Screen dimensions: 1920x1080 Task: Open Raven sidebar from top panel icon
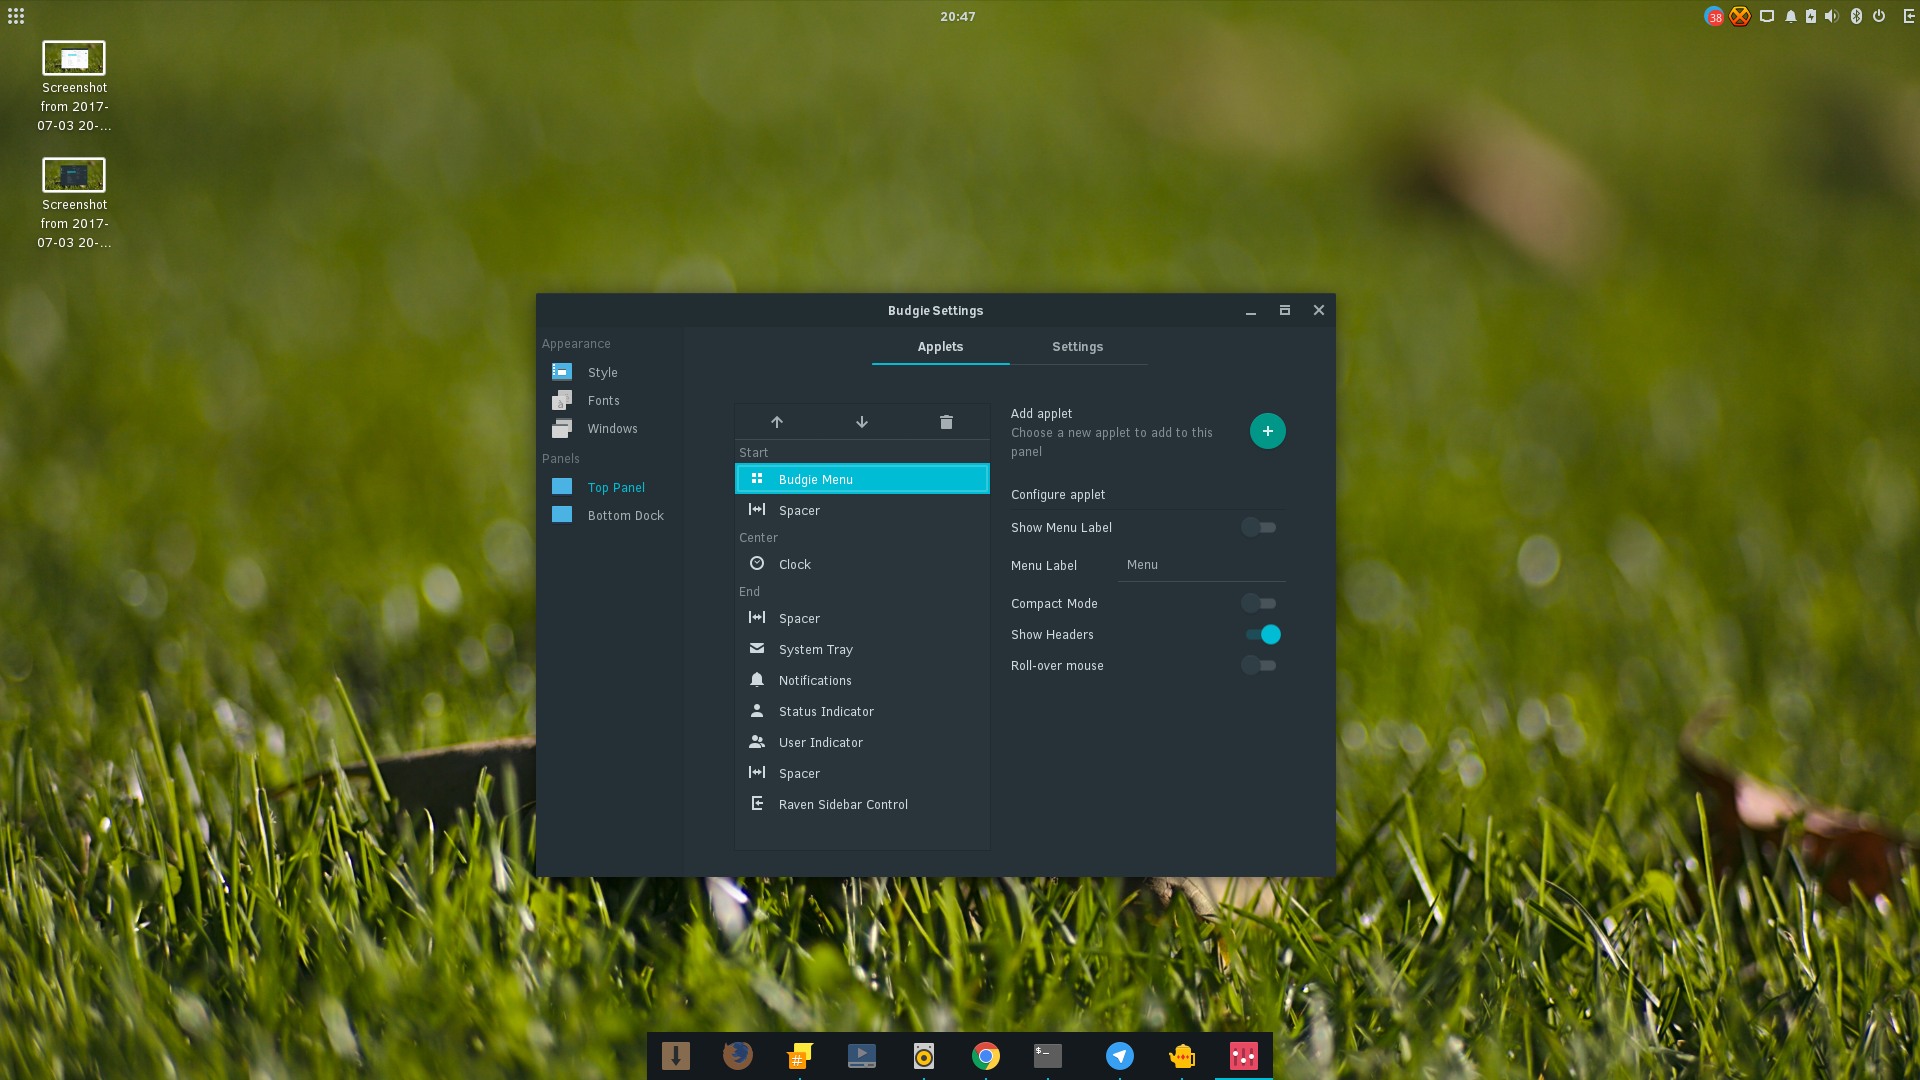pyautogui.click(x=1909, y=16)
